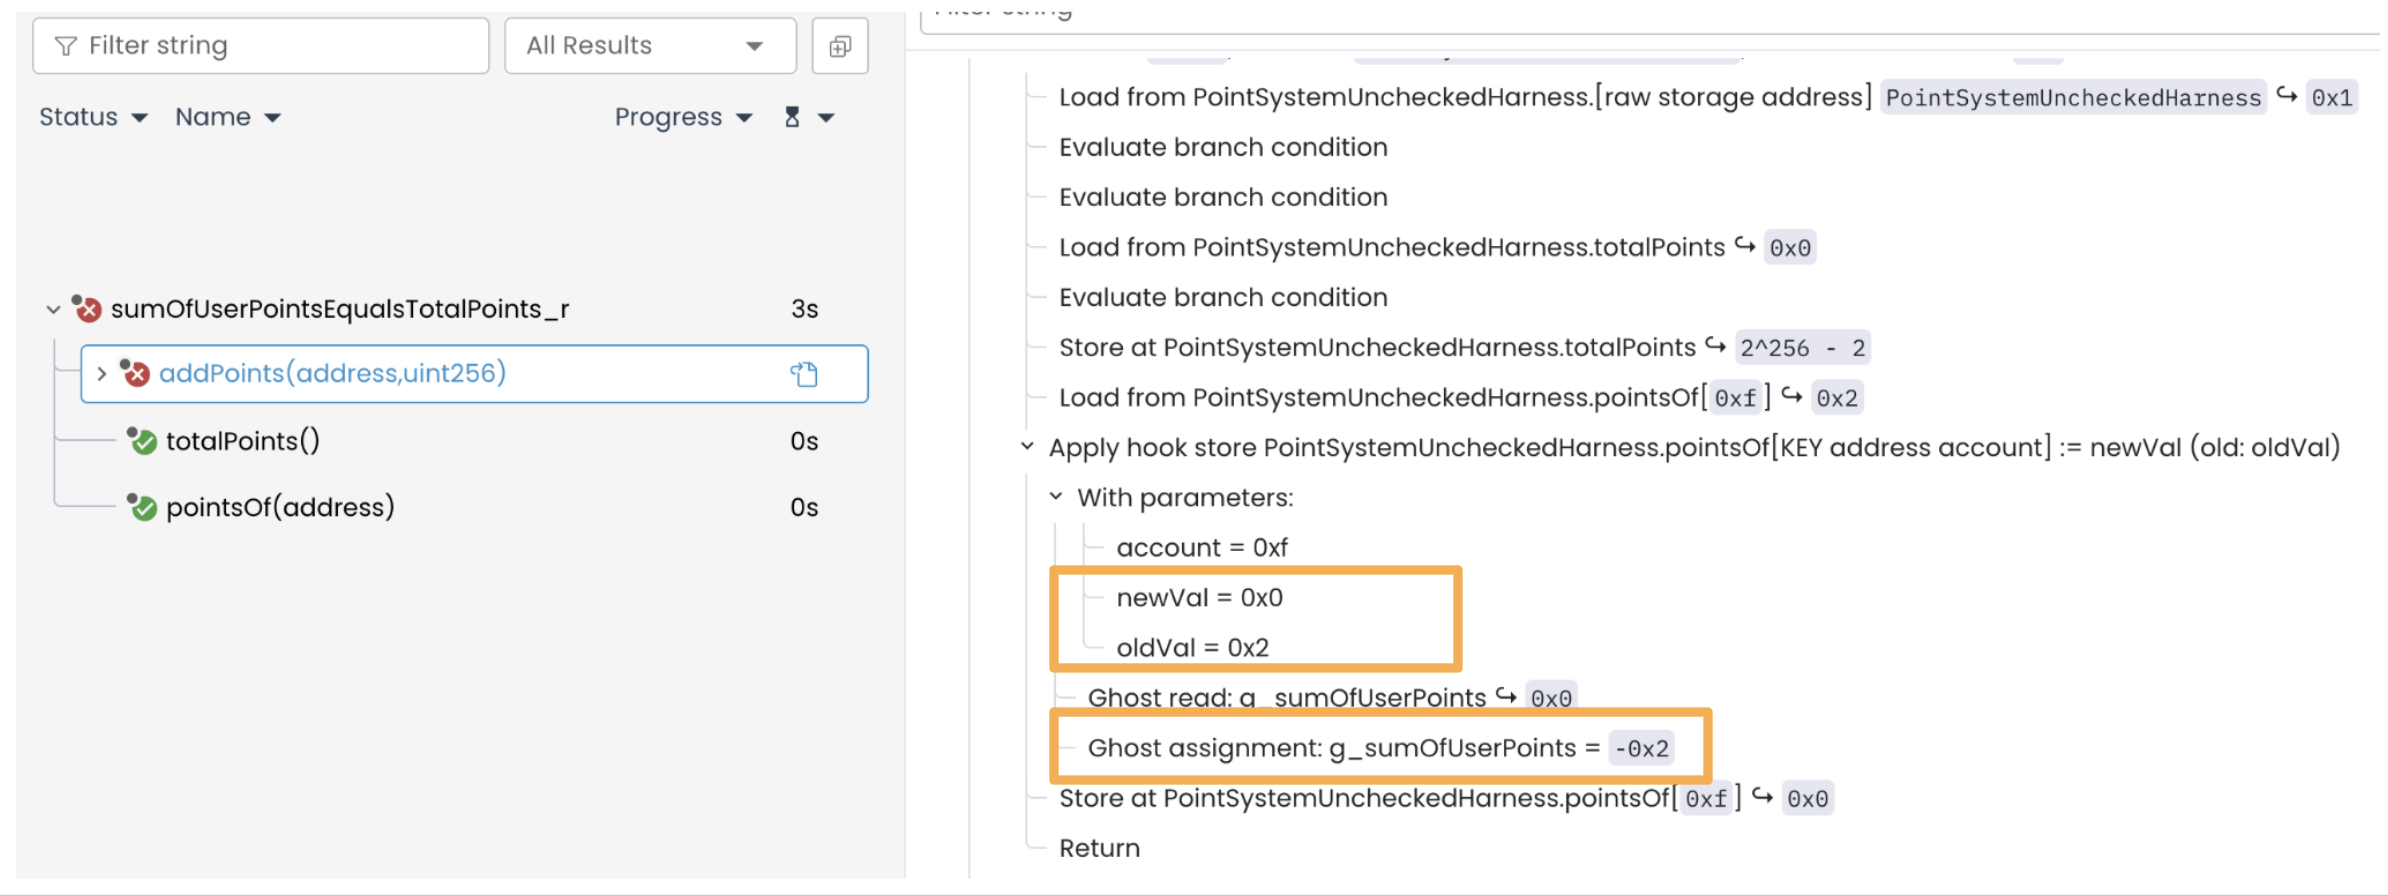This screenshot has height=896, width=2388.
Task: Click the funnel filter icon
Action: click(65, 46)
